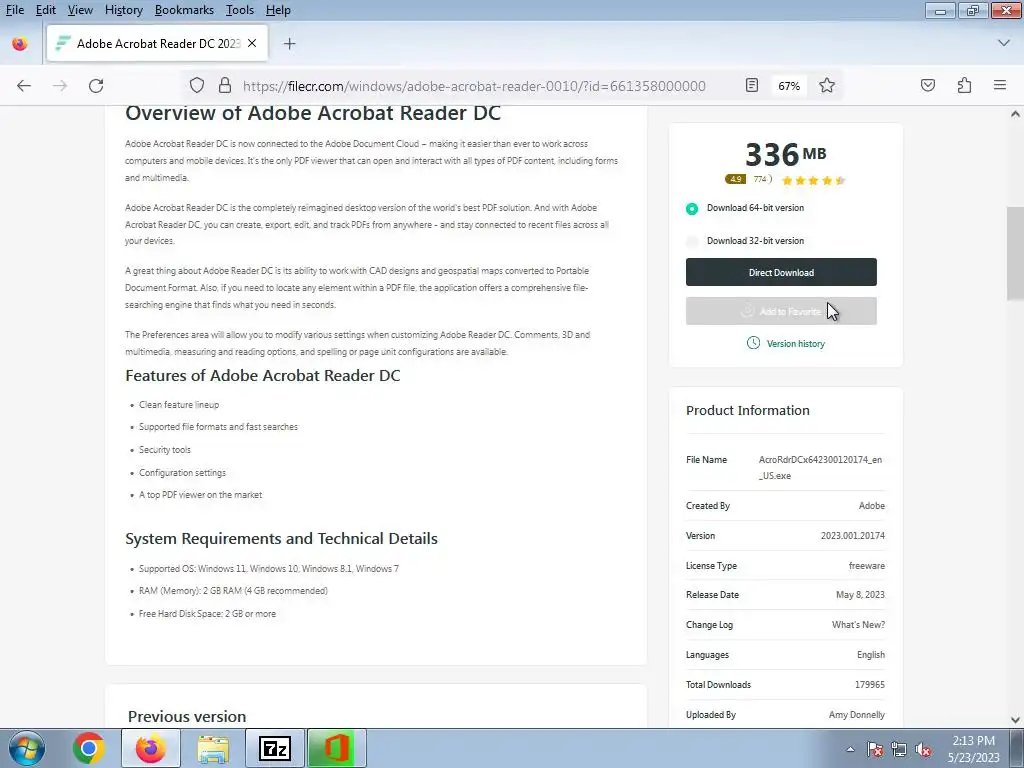1024x768 pixels.
Task: Open the Version history link
Action: [795, 344]
